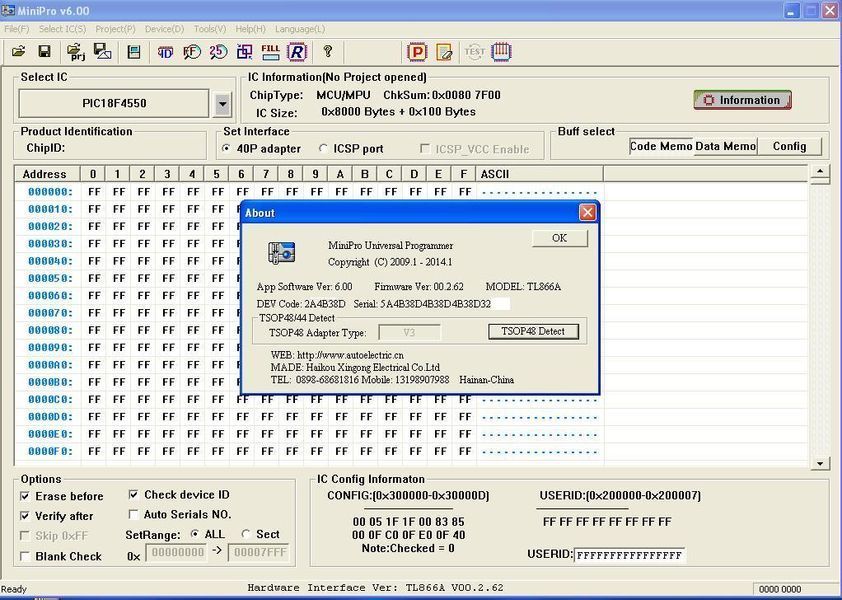Click the SetRange start address 00000000 field
Image resolution: width=842 pixels, height=600 pixels.
click(177, 552)
